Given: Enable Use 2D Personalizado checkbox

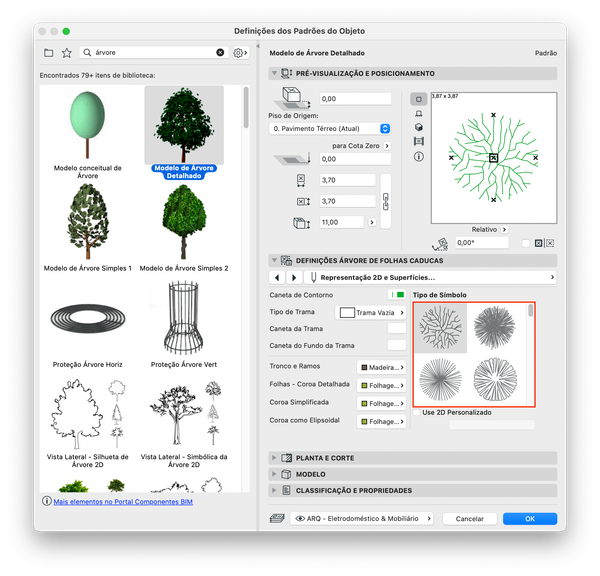Looking at the screenshot, I should (x=417, y=413).
